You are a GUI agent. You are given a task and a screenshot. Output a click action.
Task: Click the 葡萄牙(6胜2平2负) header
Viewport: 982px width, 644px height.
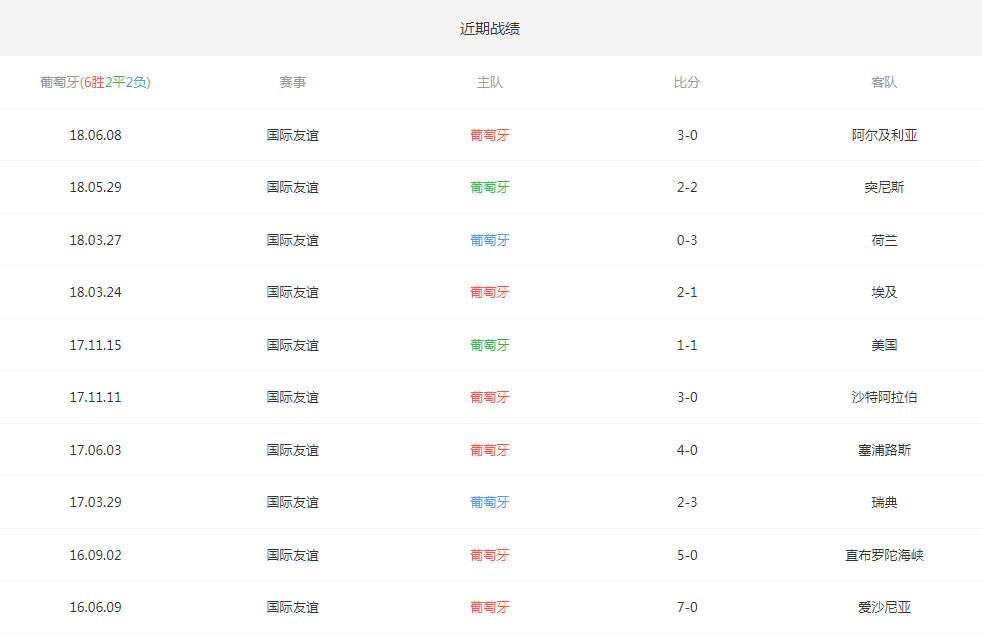pos(95,82)
